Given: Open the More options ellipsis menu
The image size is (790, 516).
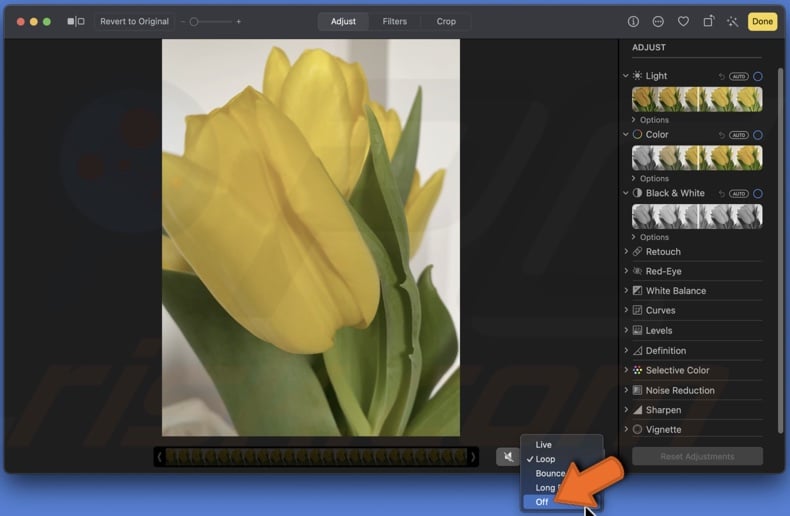Looking at the screenshot, I should tap(658, 21).
